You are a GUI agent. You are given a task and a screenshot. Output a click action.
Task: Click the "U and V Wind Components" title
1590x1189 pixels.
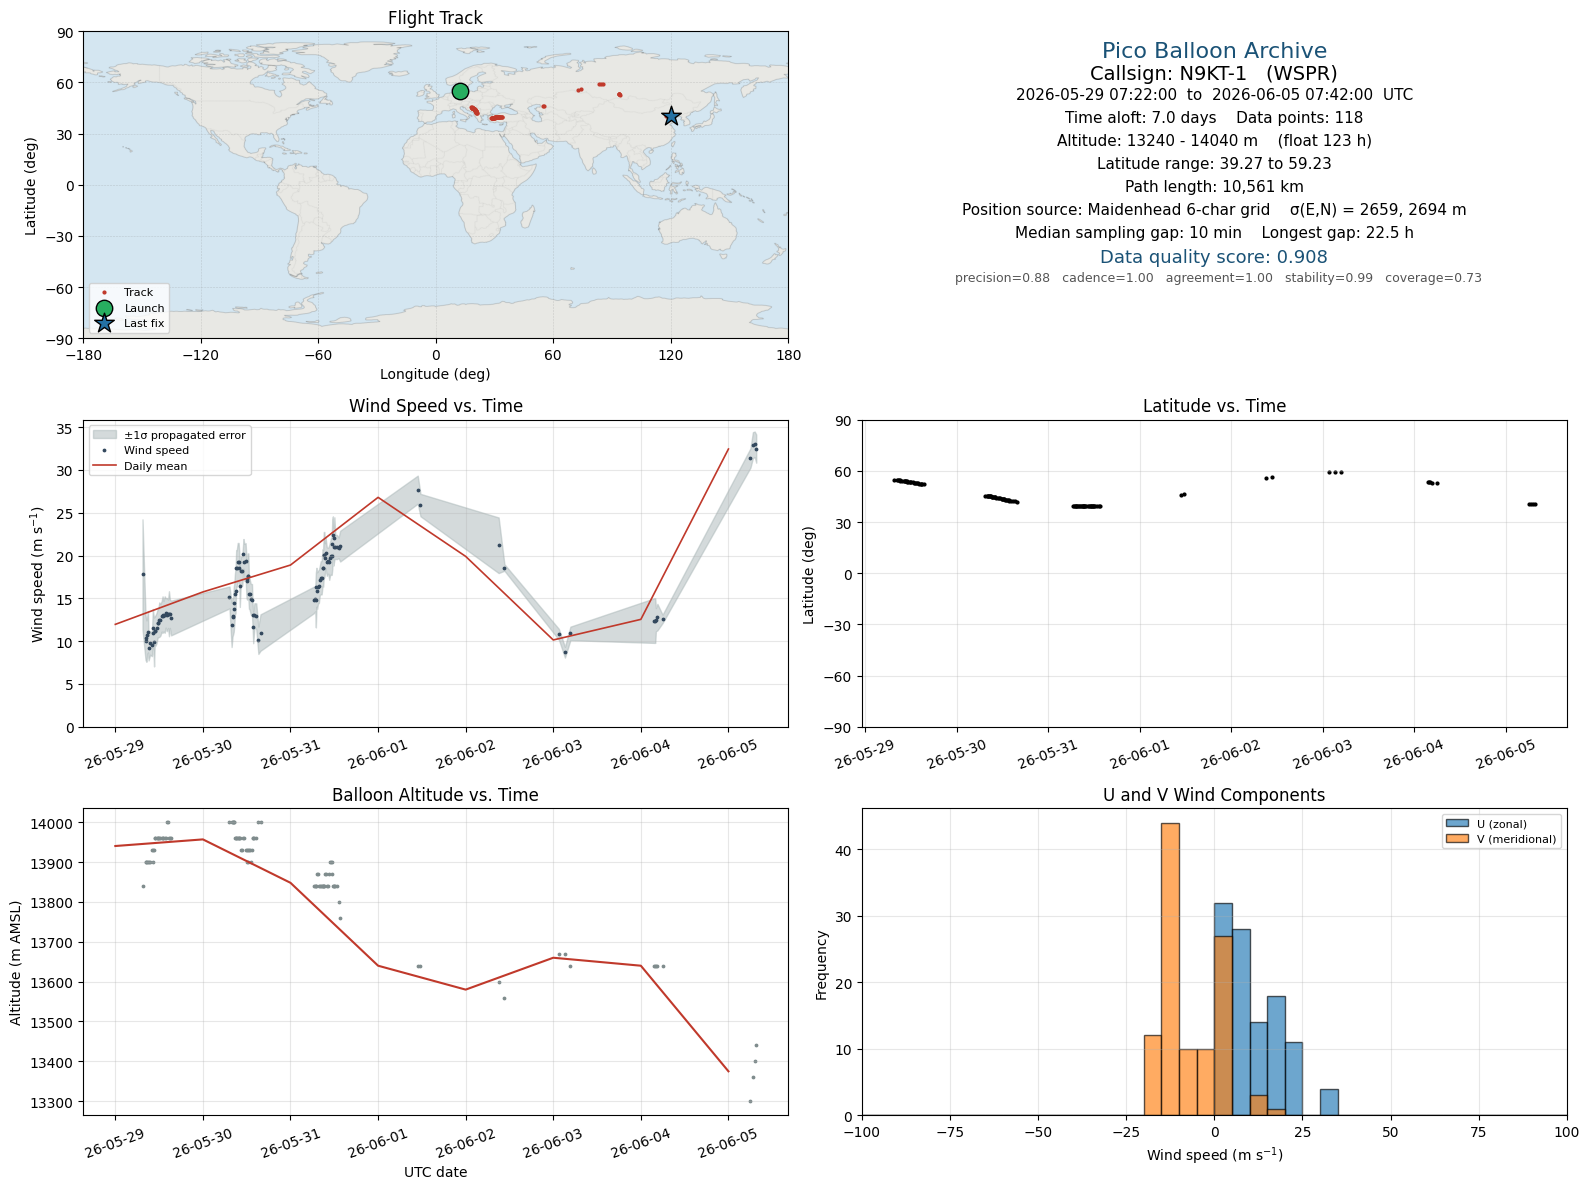1214,795
